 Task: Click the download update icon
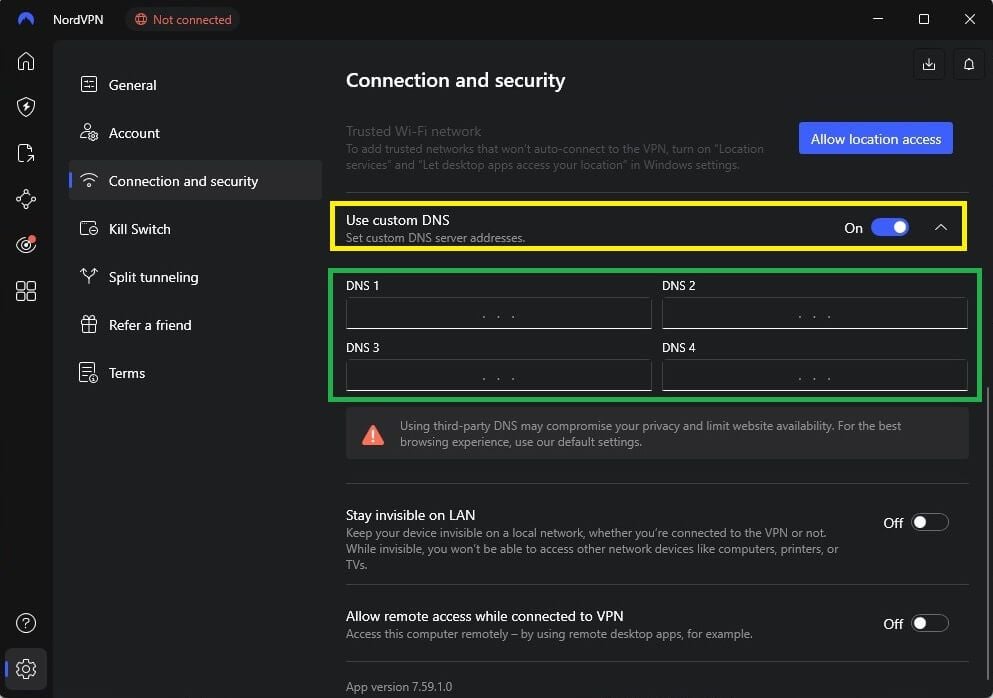point(929,64)
